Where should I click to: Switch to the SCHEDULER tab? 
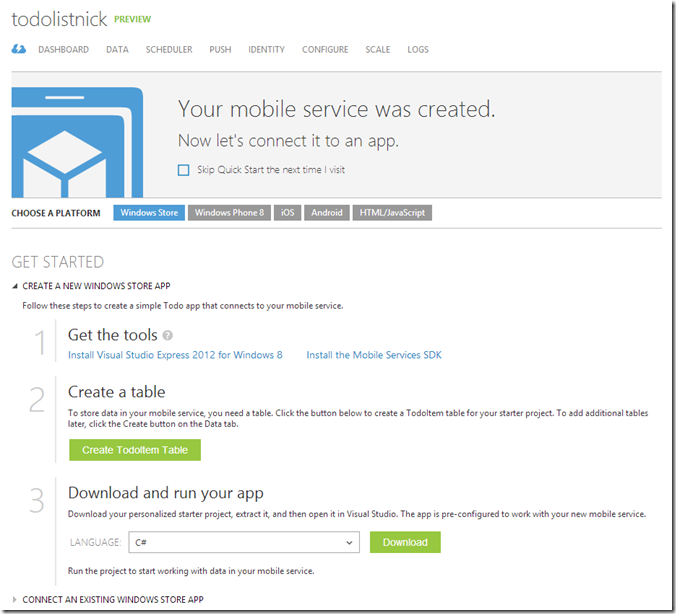pos(169,50)
